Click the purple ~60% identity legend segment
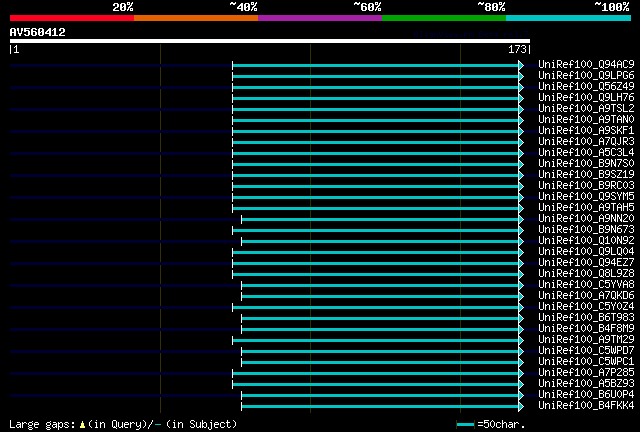The height and width of the screenshot is (432, 640). (x=320, y=18)
